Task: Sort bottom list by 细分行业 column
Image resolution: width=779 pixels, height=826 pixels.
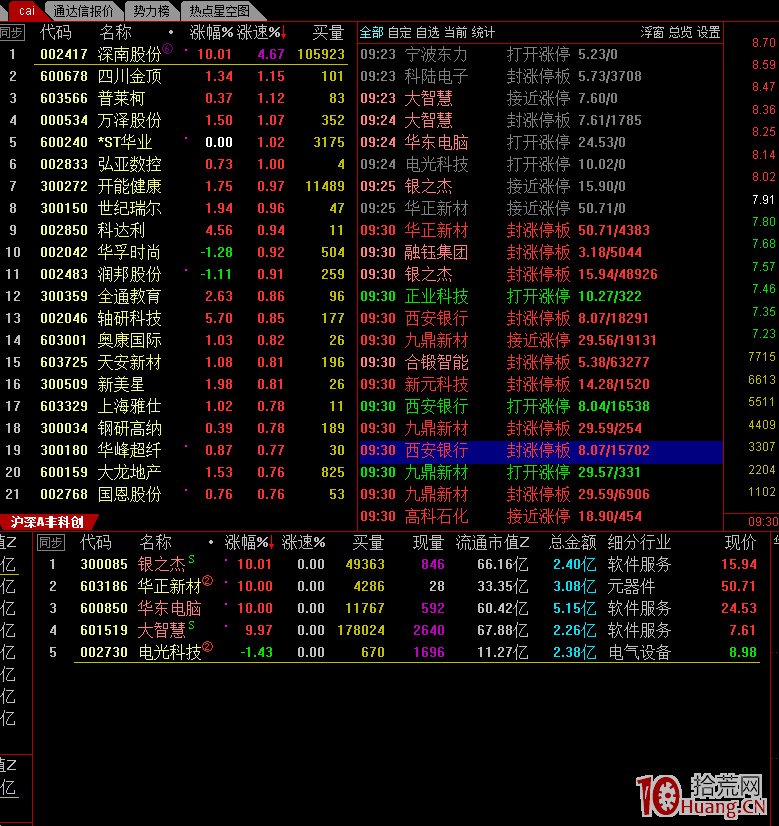Action: 639,542
